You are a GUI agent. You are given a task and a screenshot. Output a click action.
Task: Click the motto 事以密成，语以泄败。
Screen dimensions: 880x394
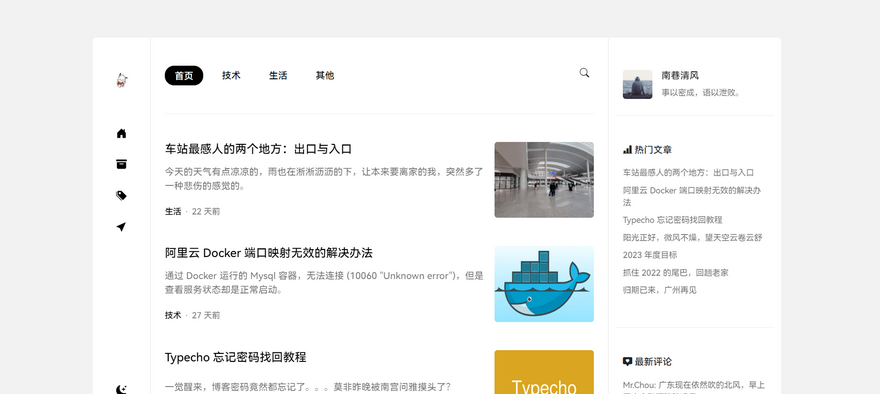click(701, 93)
